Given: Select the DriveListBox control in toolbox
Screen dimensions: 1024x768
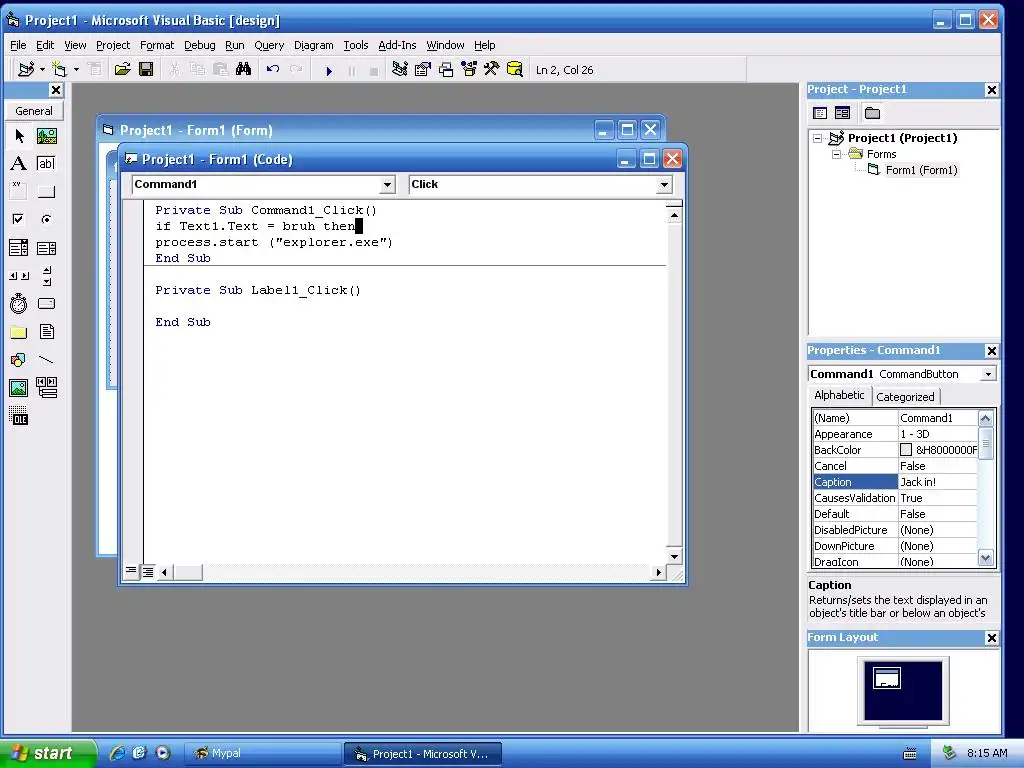Looking at the screenshot, I should coord(46,304).
